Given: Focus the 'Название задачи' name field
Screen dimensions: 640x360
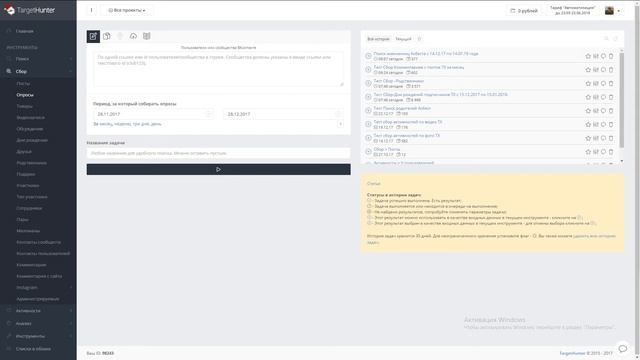Looking at the screenshot, I should (218, 153).
